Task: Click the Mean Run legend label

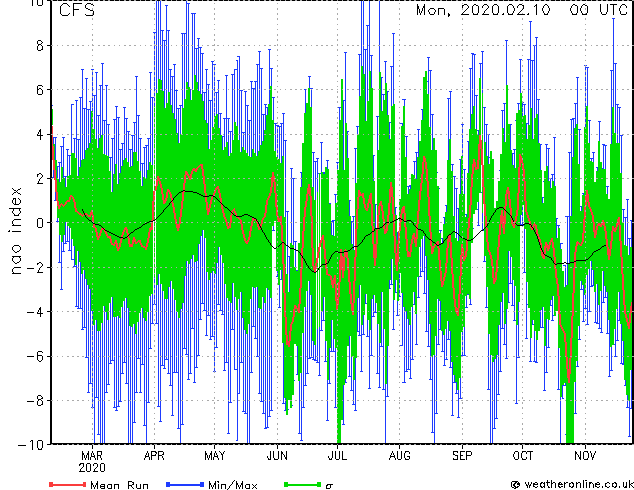Action: click(119, 485)
